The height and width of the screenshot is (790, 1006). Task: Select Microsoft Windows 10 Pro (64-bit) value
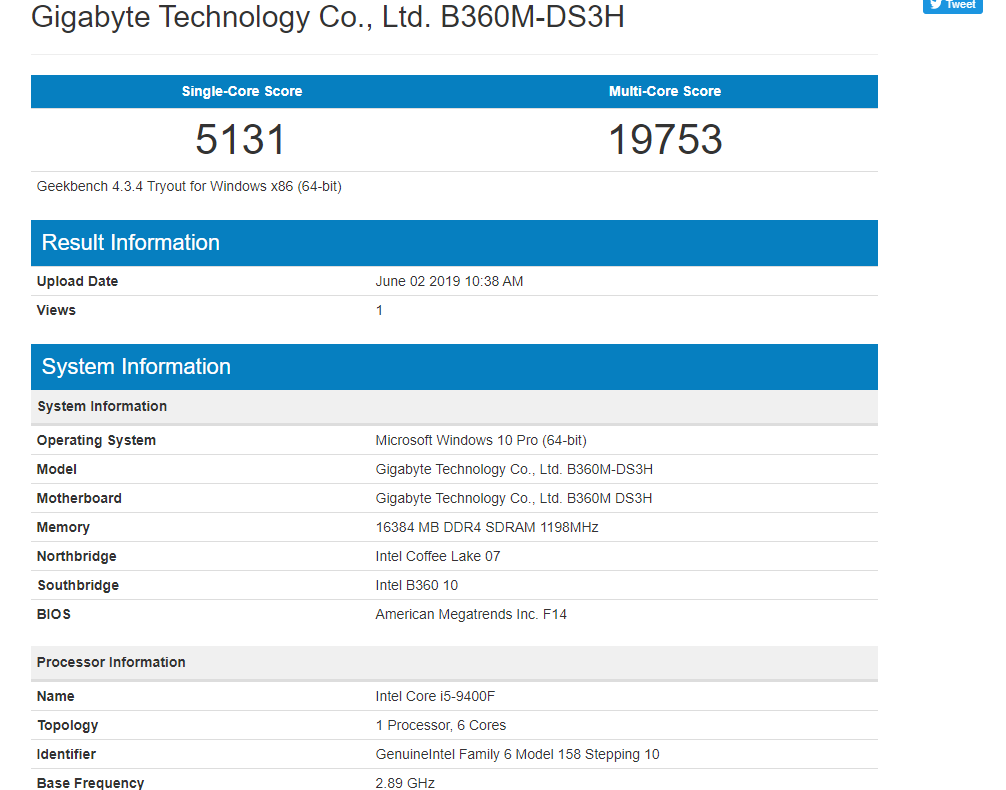(481, 440)
